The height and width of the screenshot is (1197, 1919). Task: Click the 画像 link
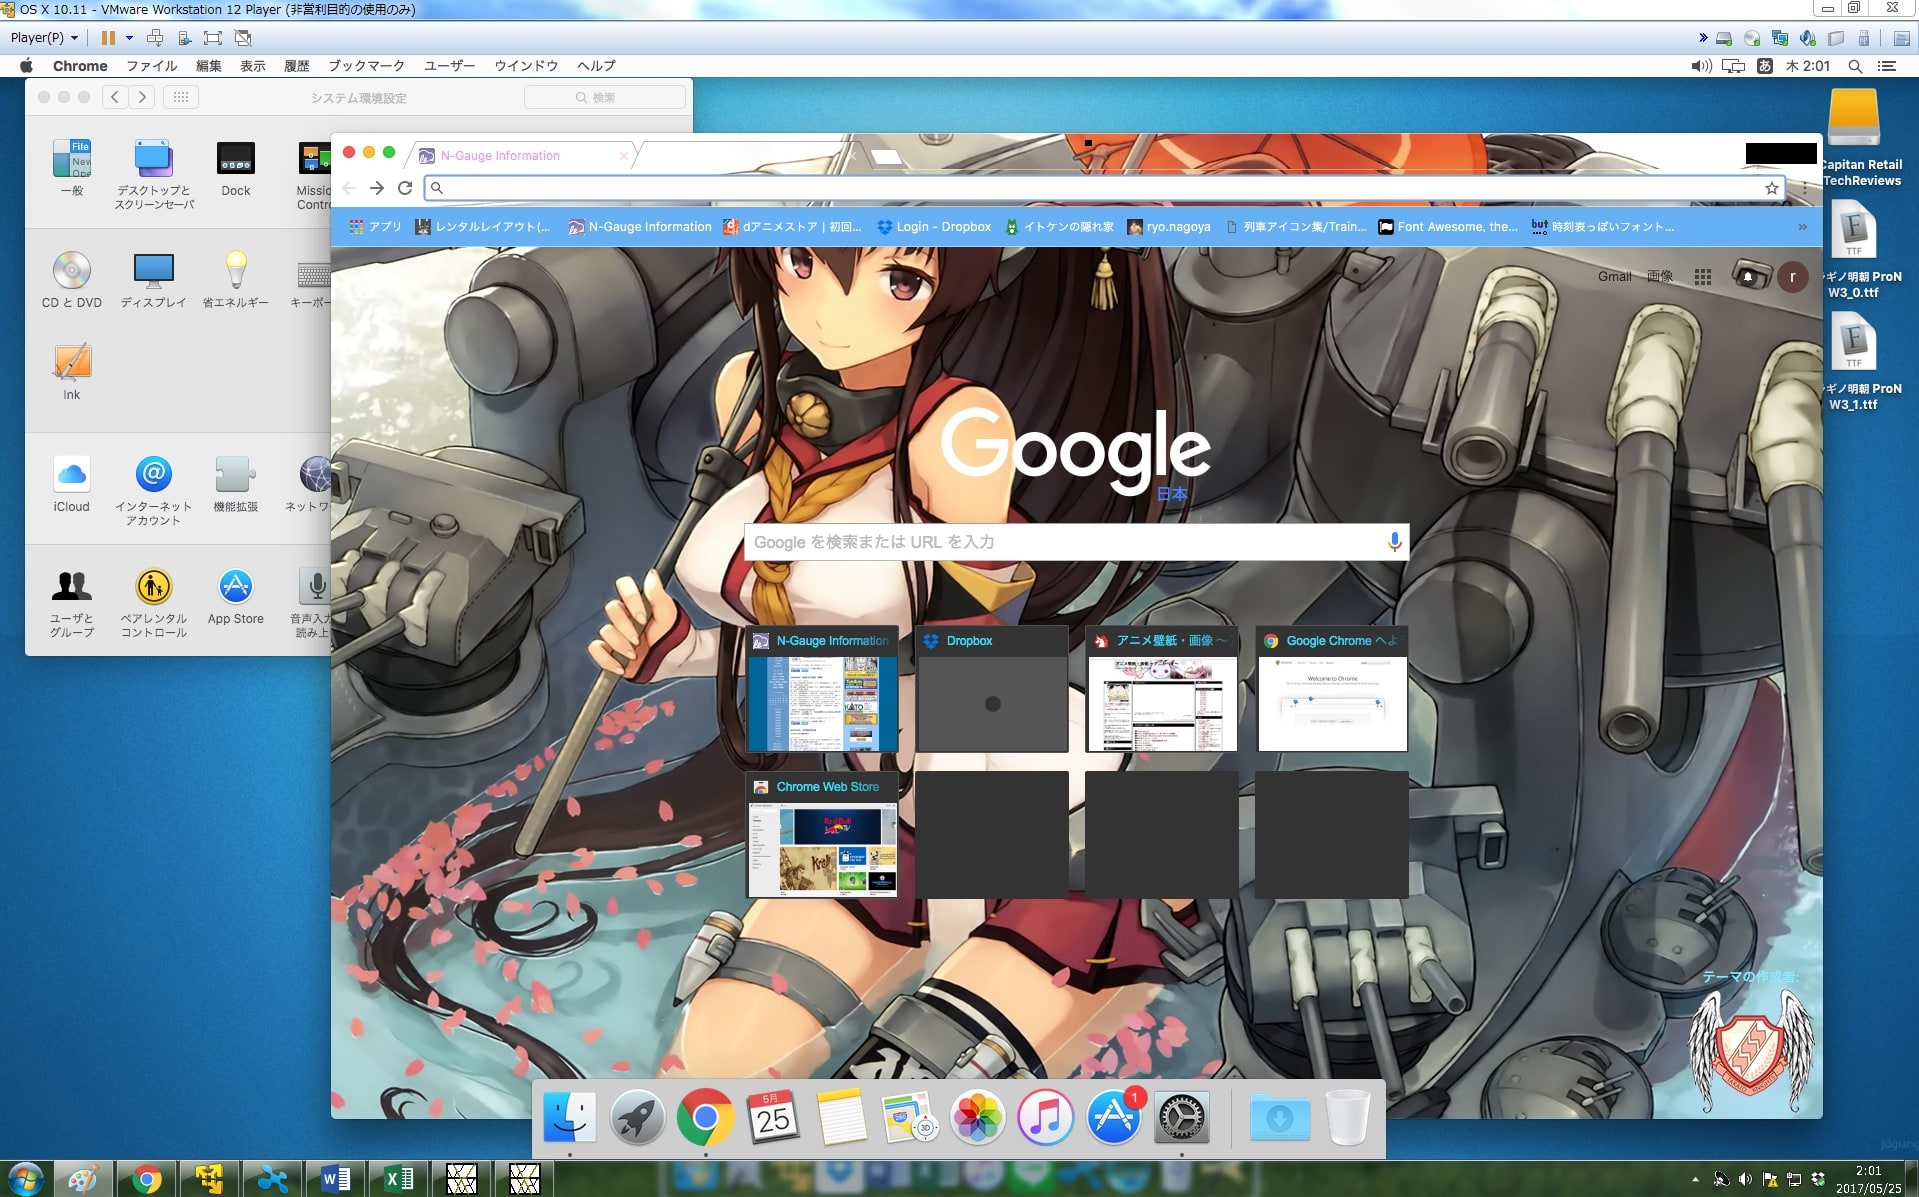(x=1660, y=277)
